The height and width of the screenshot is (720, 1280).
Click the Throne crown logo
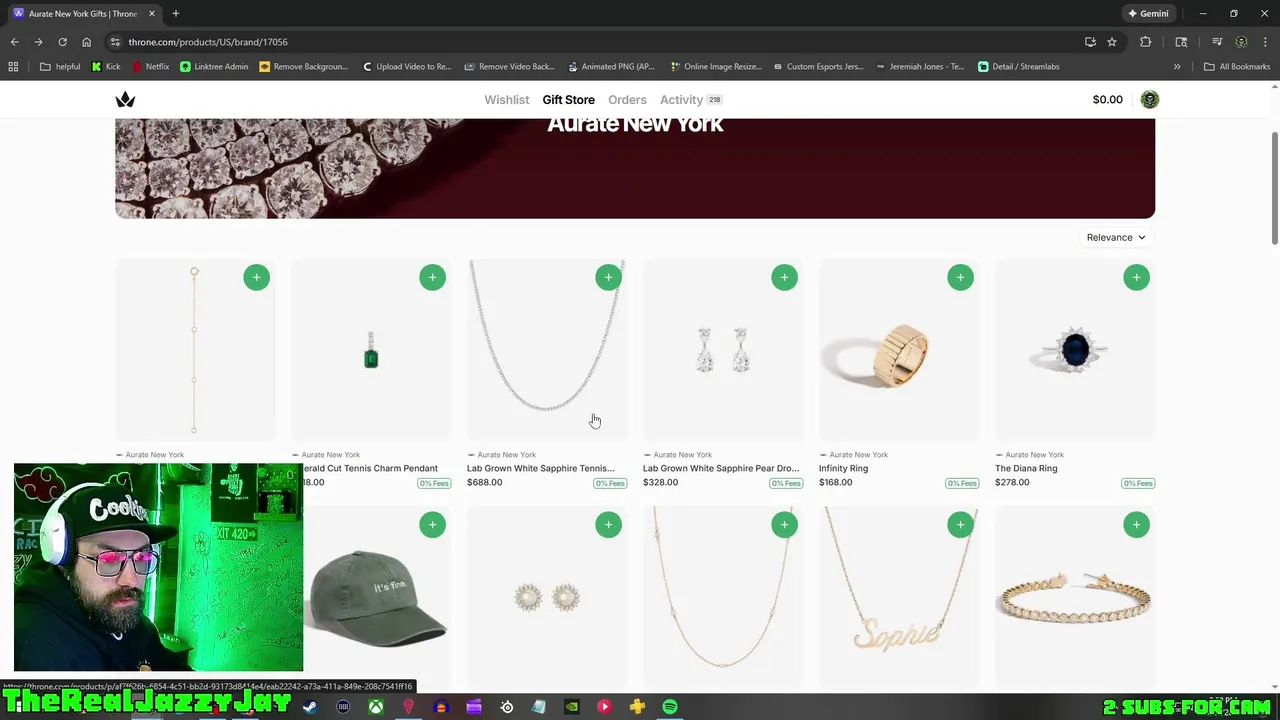[x=125, y=99]
